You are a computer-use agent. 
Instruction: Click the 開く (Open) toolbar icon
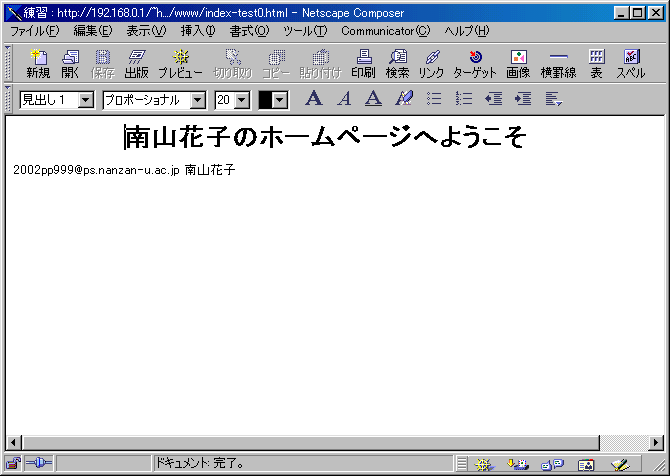click(70, 64)
